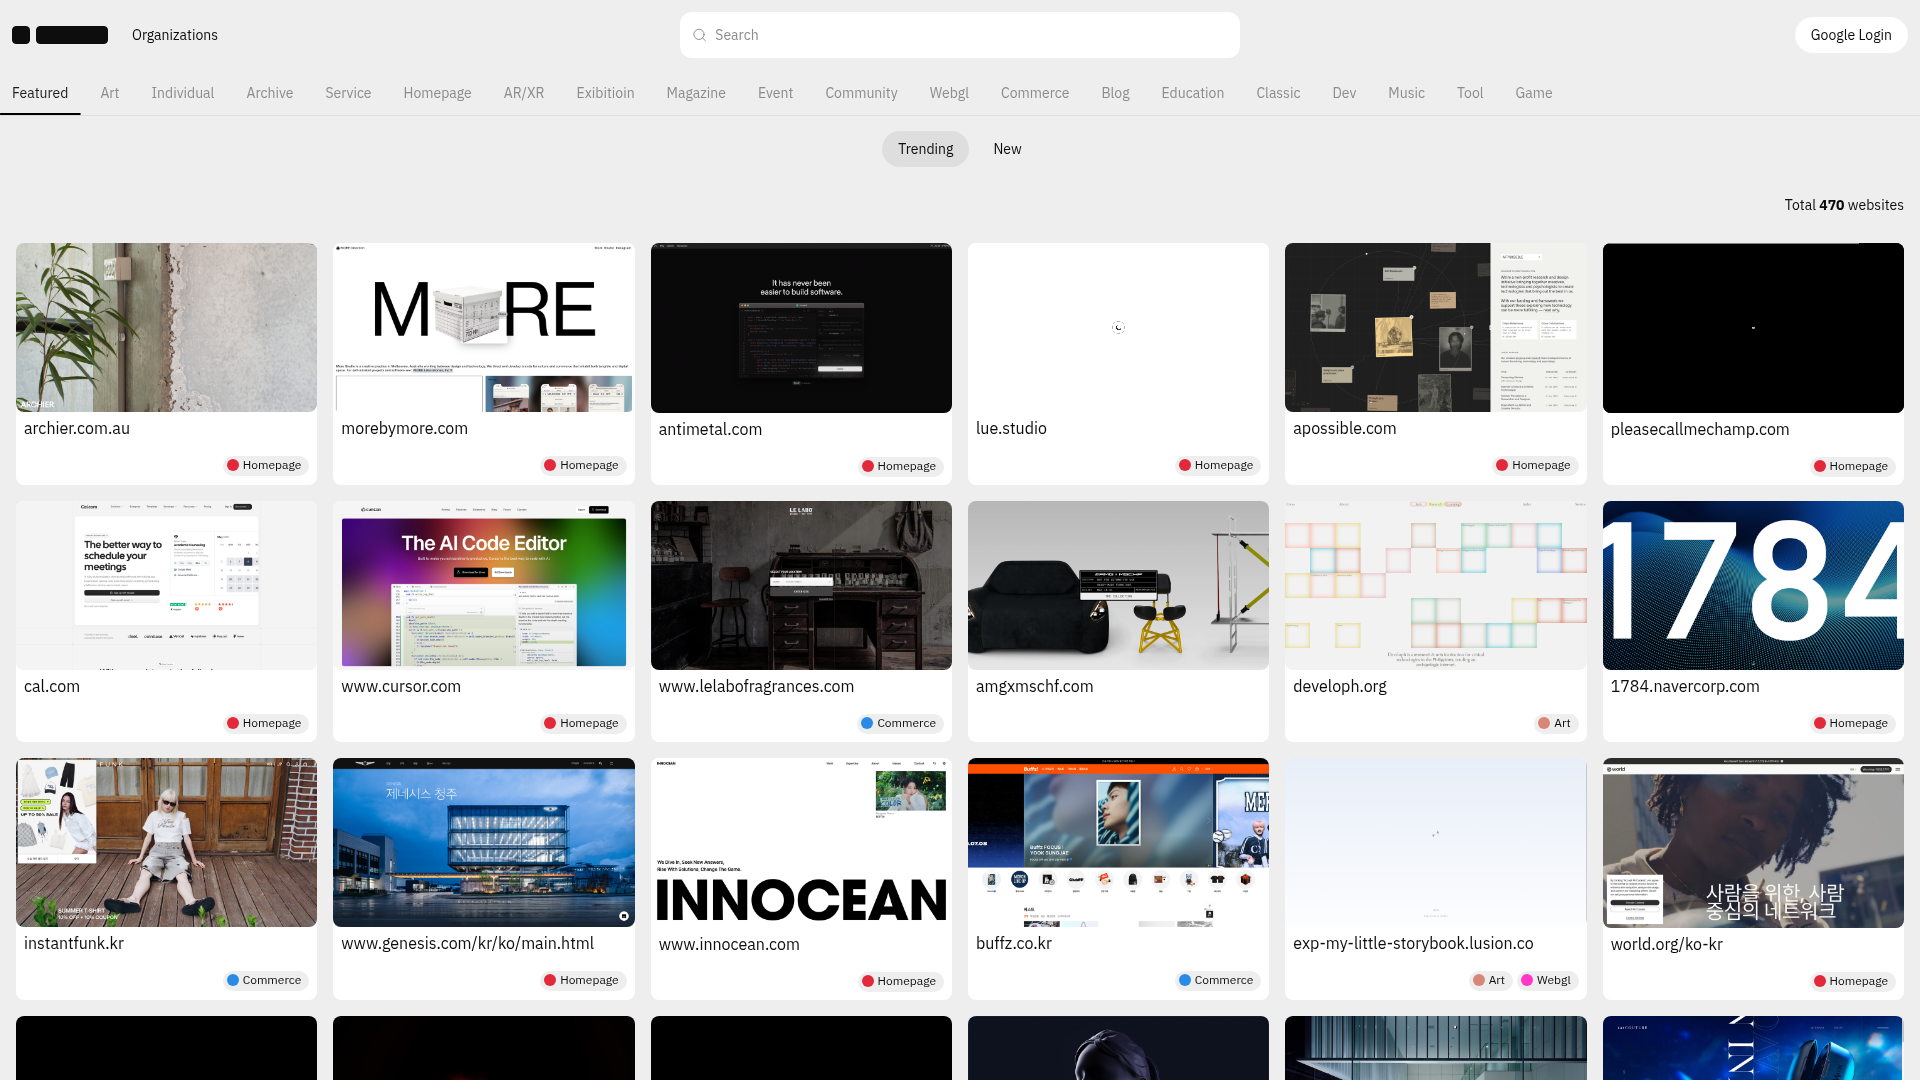The image size is (1920, 1080).
Task: Click Homepage tag on world.org/ko-kr card
Action: pyautogui.click(x=1851, y=981)
